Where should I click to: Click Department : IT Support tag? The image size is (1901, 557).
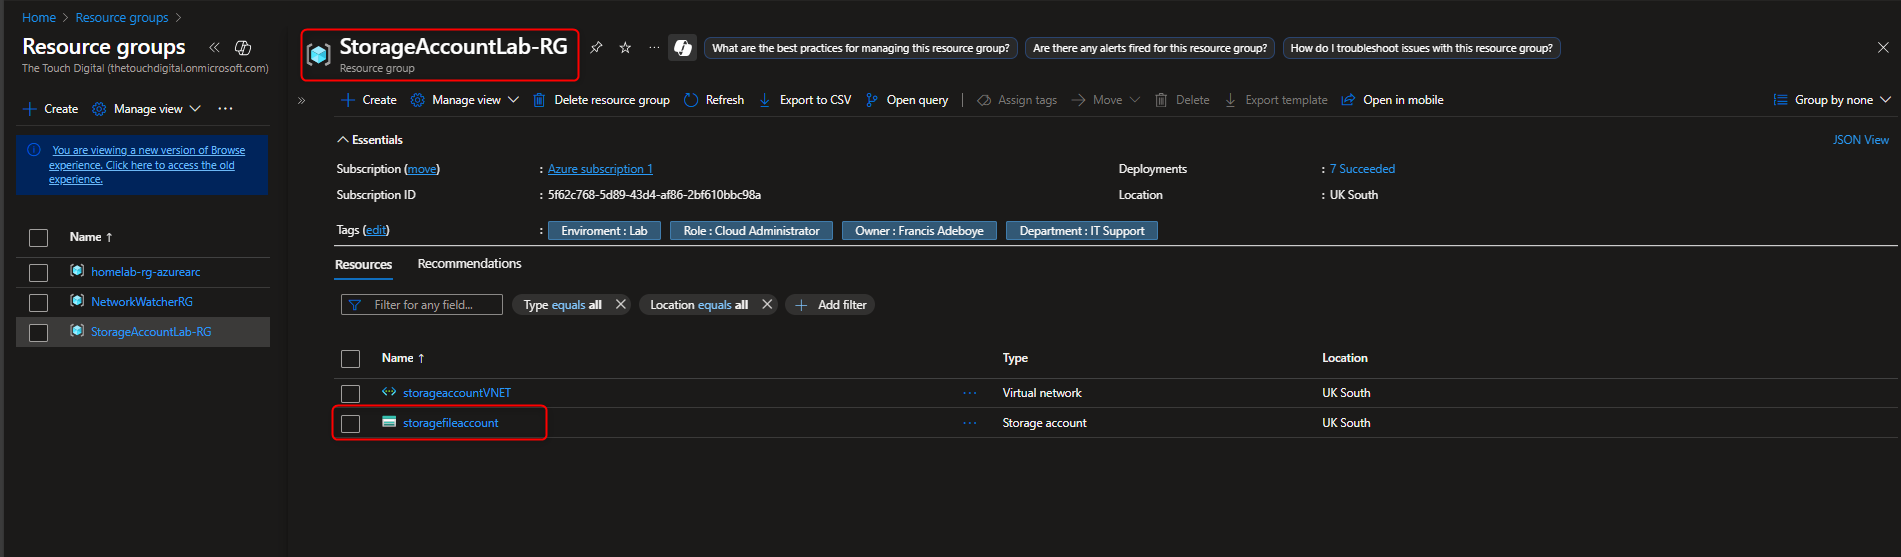pyautogui.click(x=1082, y=231)
